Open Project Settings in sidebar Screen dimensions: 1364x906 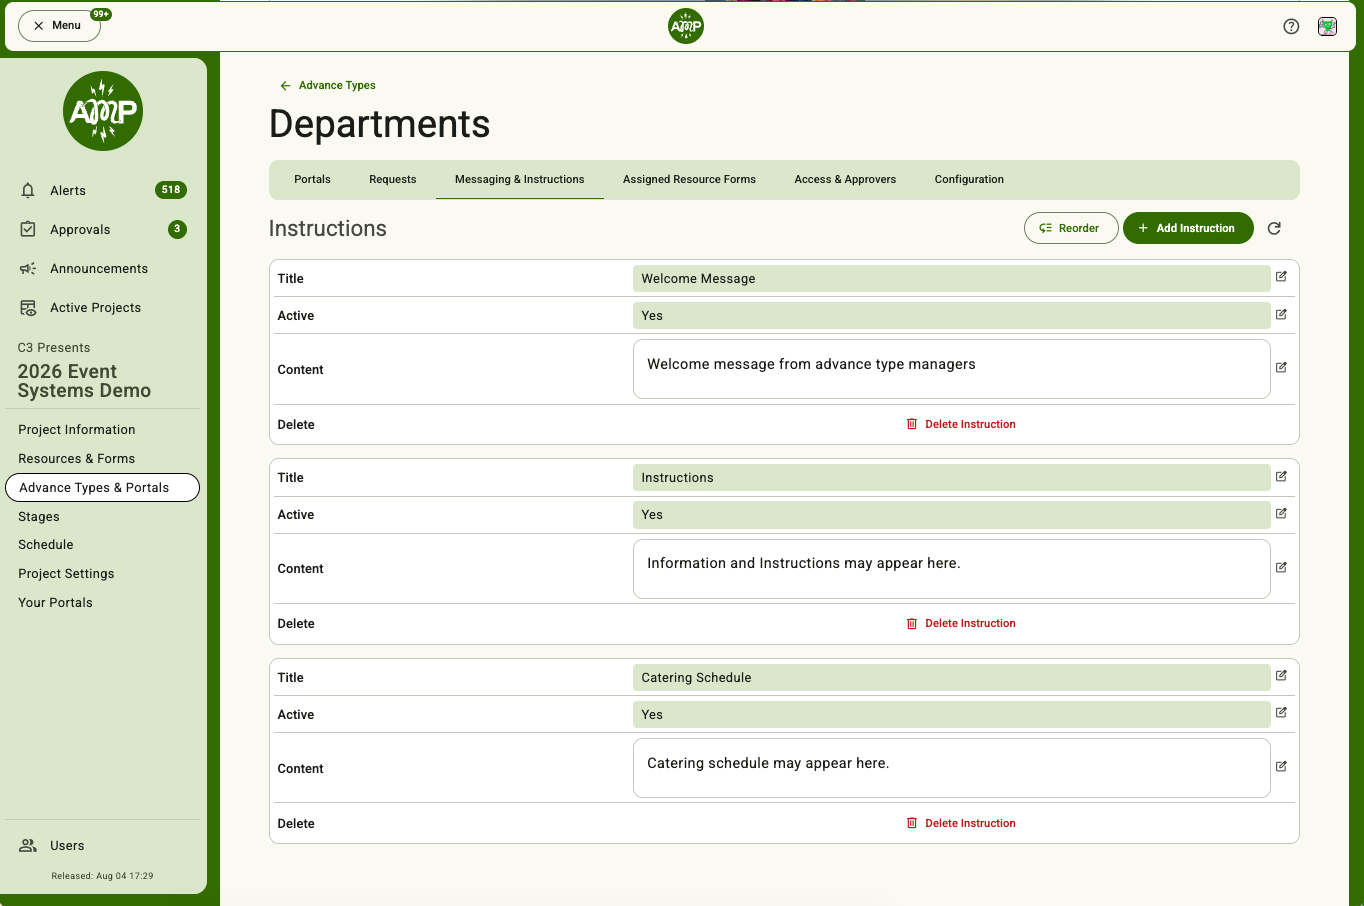[66, 574]
